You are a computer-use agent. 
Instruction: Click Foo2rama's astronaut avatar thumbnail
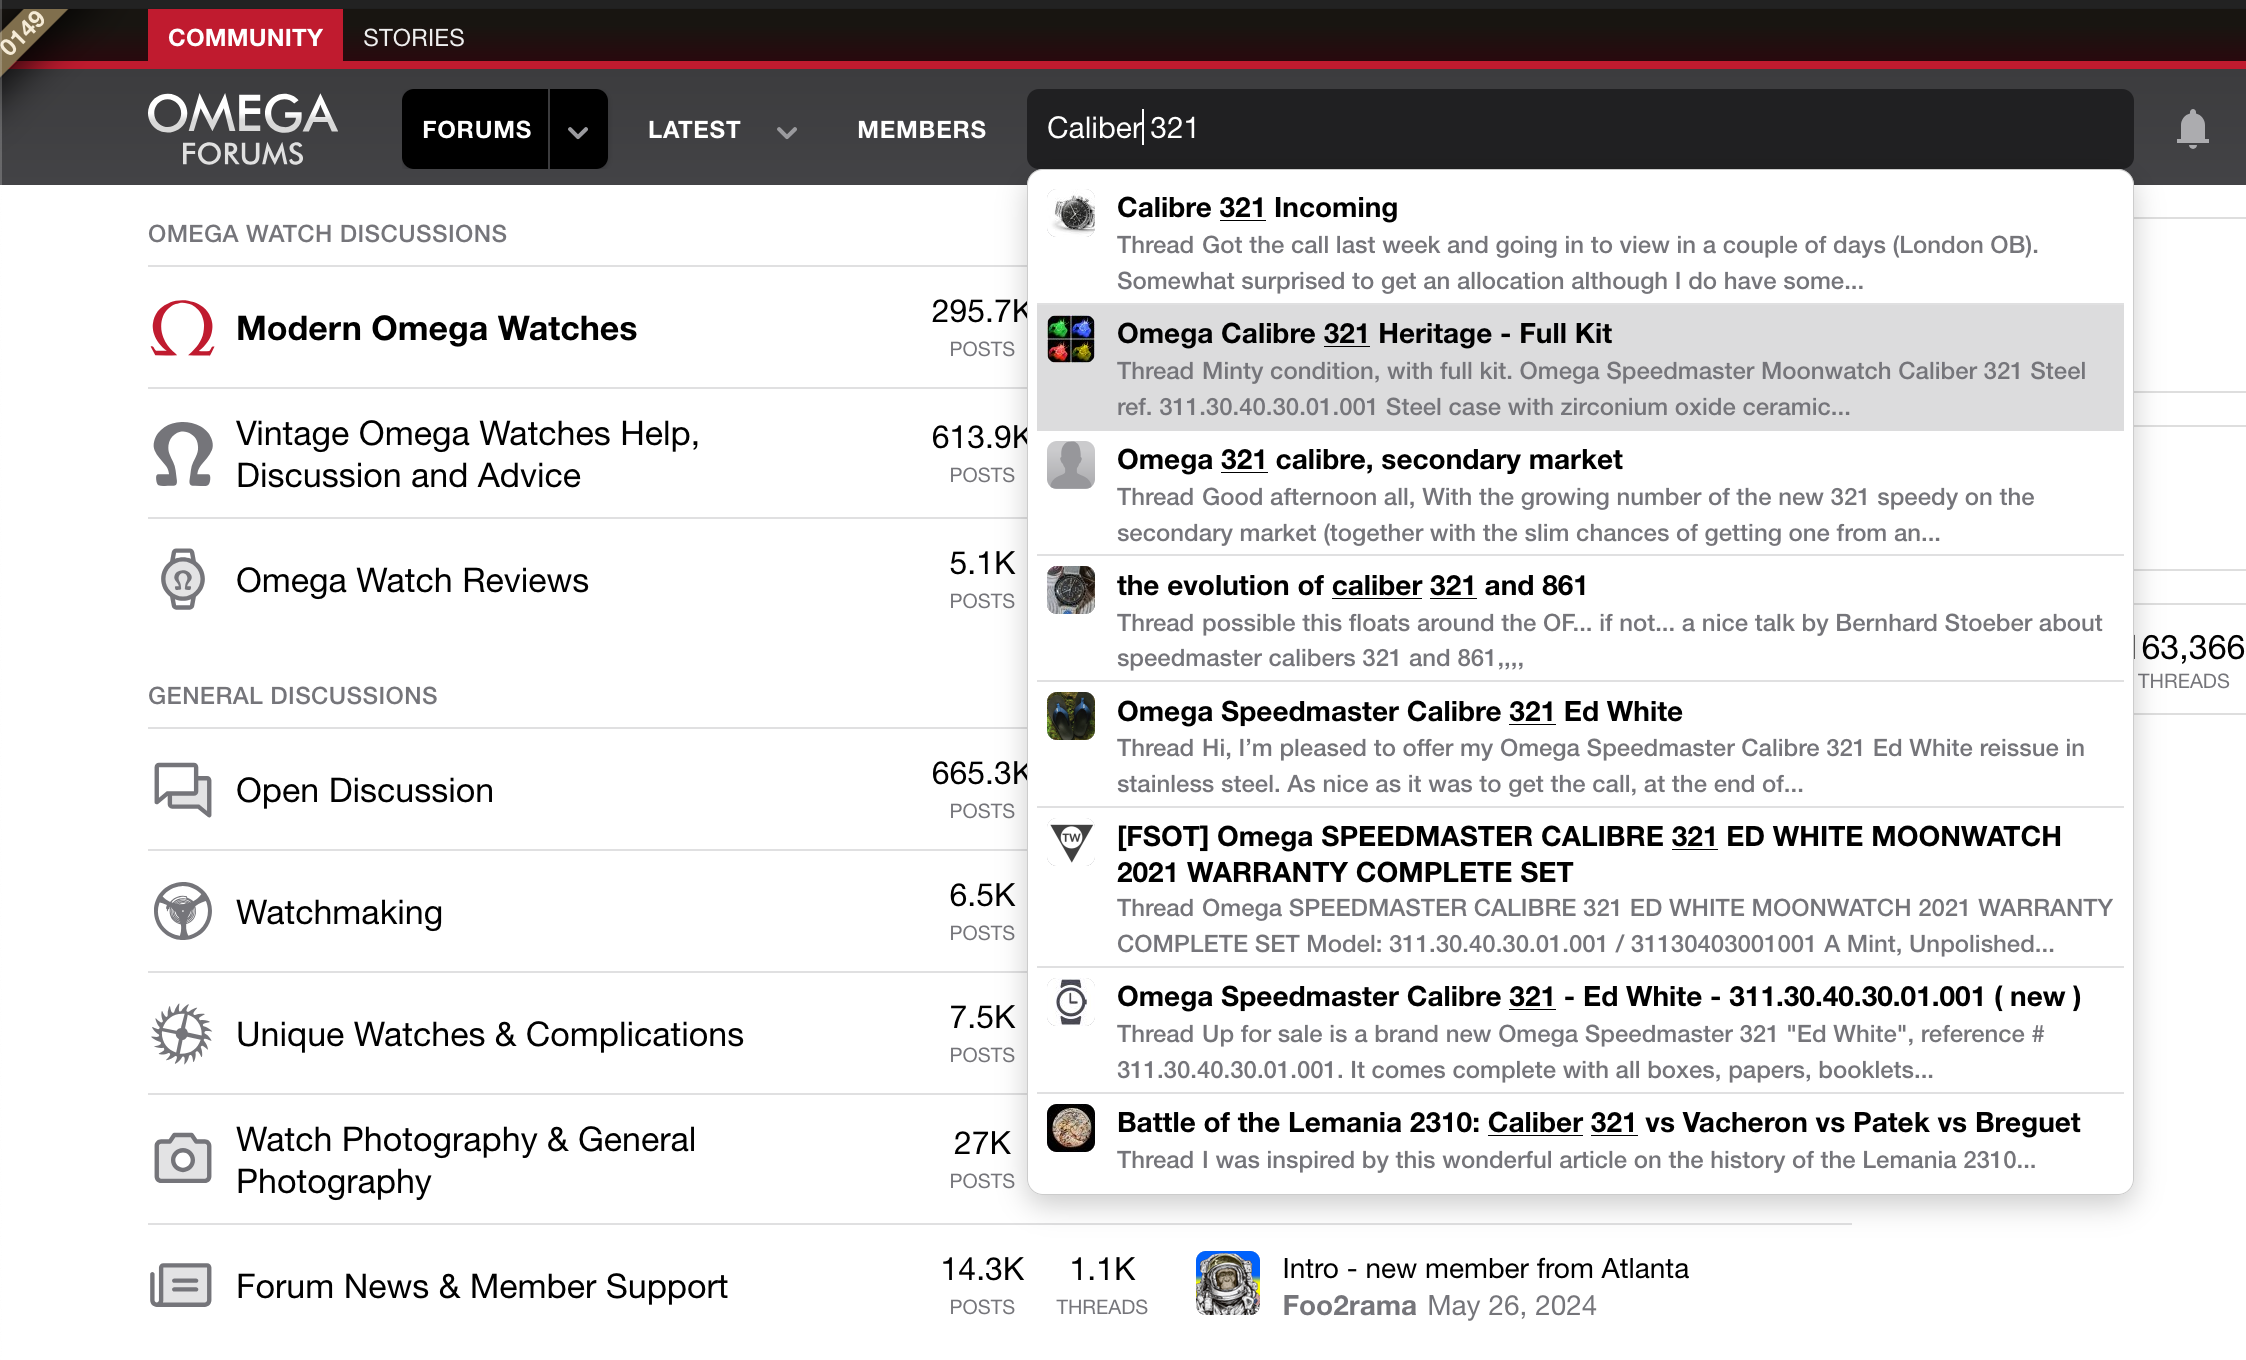1227,1284
